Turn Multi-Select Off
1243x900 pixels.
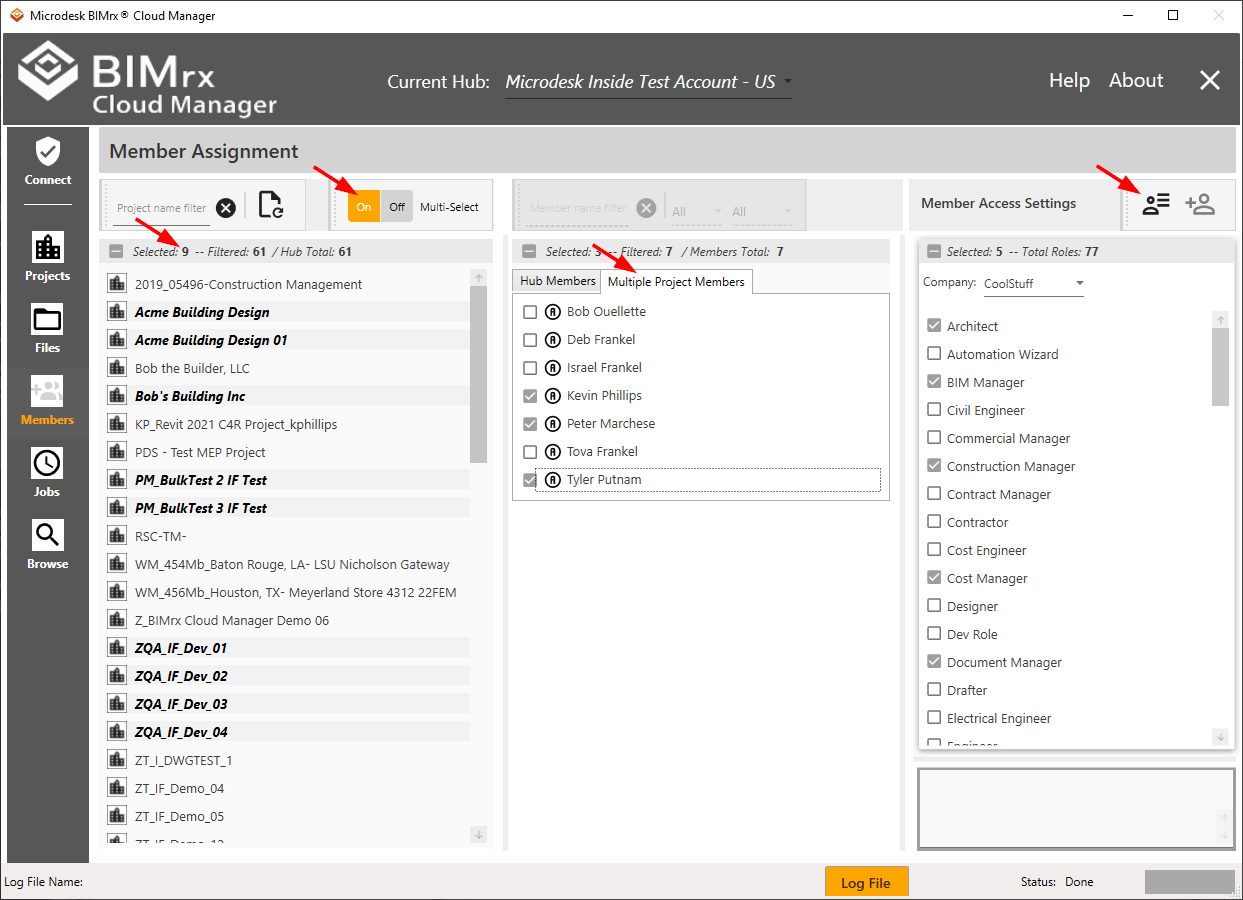pyautogui.click(x=396, y=207)
